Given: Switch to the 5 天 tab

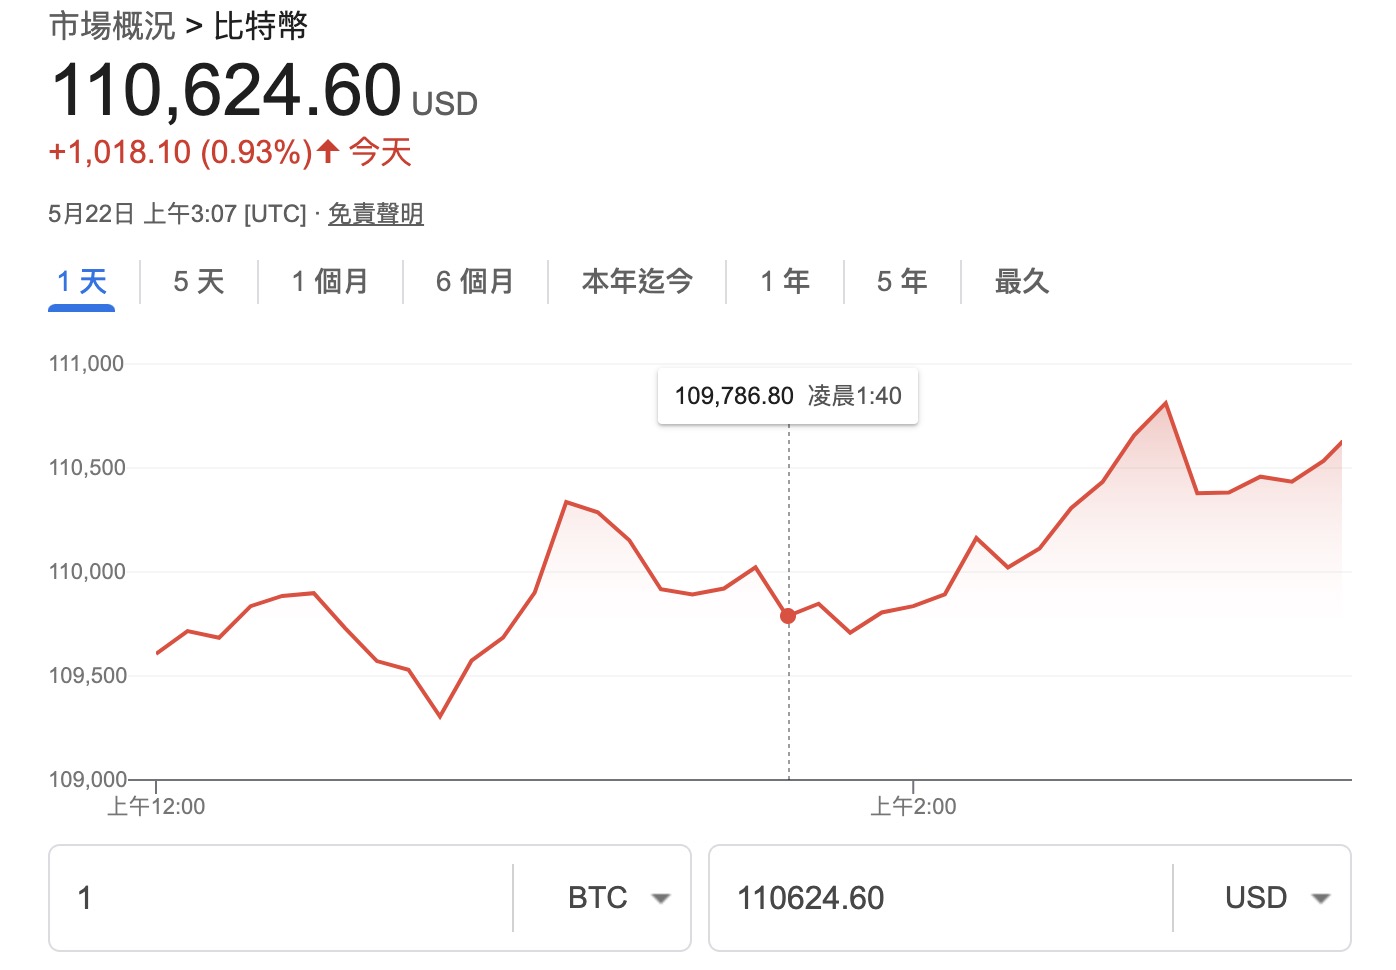Looking at the screenshot, I should 198,282.
